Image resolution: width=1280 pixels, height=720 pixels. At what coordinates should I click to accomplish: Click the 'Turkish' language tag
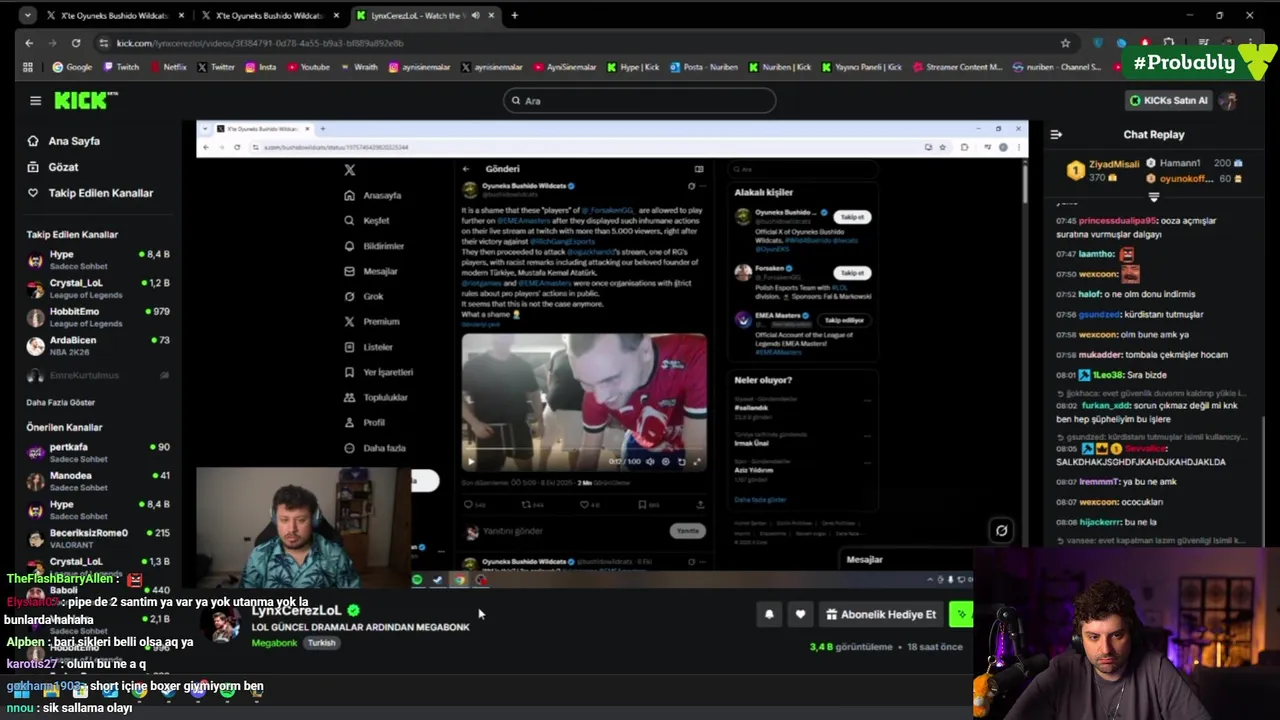click(x=321, y=643)
